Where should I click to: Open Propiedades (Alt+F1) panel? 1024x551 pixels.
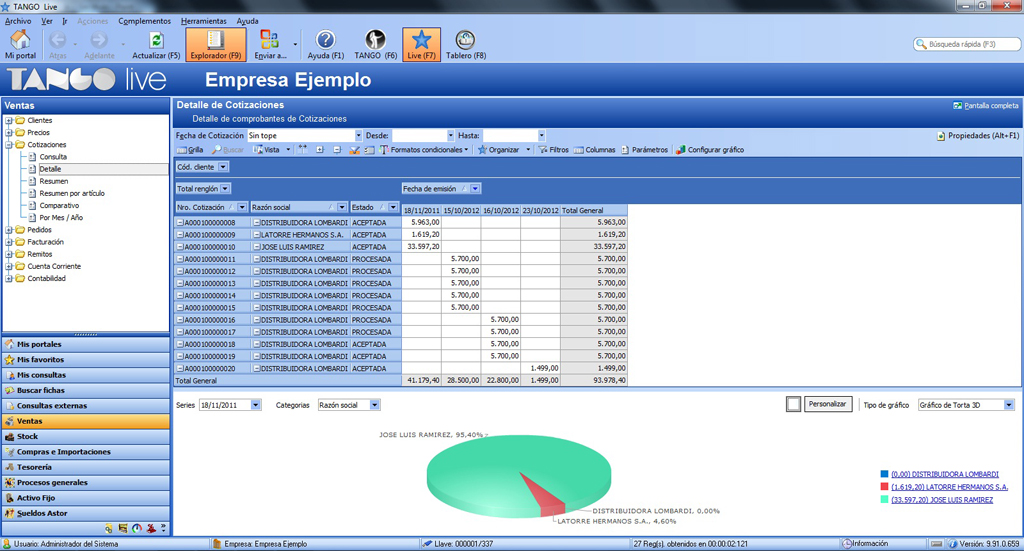[978, 136]
